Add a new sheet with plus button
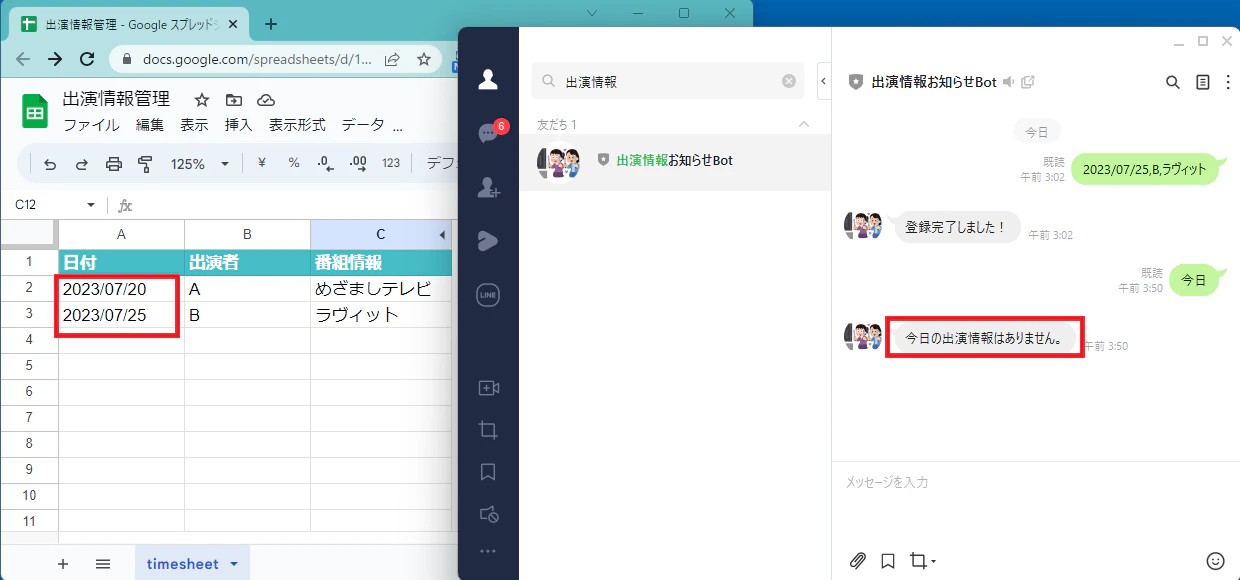This screenshot has width=1240, height=580. (x=63, y=564)
